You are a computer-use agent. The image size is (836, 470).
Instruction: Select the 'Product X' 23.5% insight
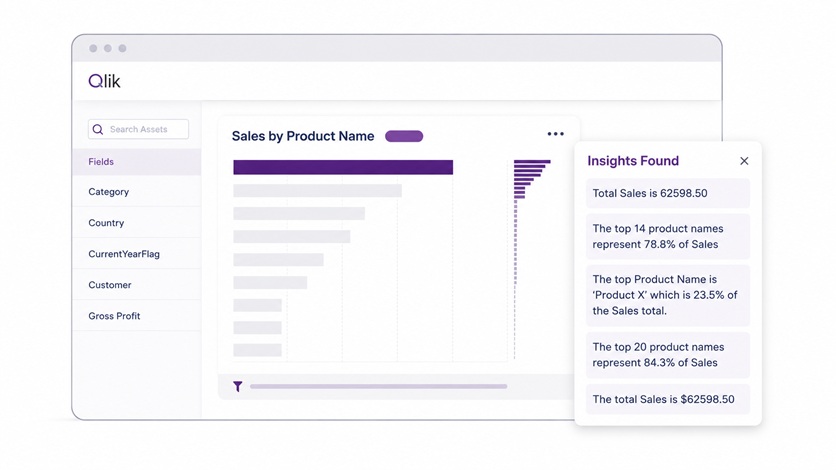668,295
